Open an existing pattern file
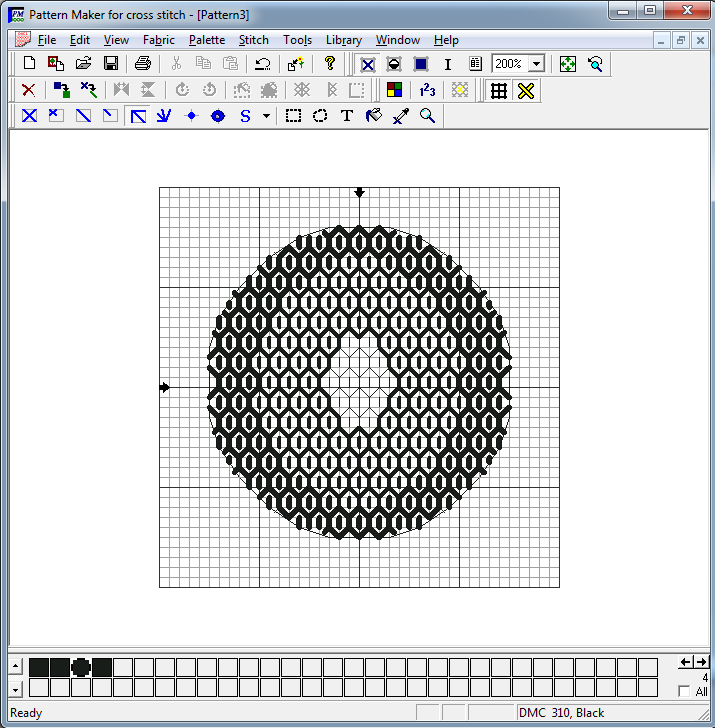The width and height of the screenshot is (715, 728). (x=84, y=64)
